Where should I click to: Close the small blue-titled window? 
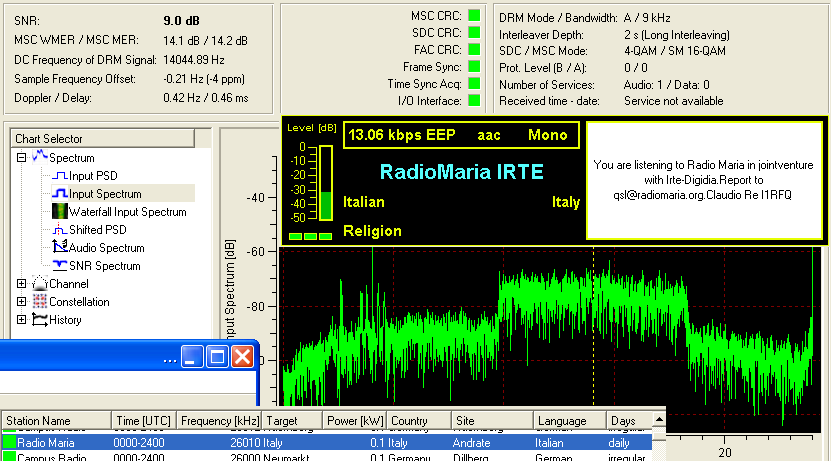pyautogui.click(x=243, y=357)
